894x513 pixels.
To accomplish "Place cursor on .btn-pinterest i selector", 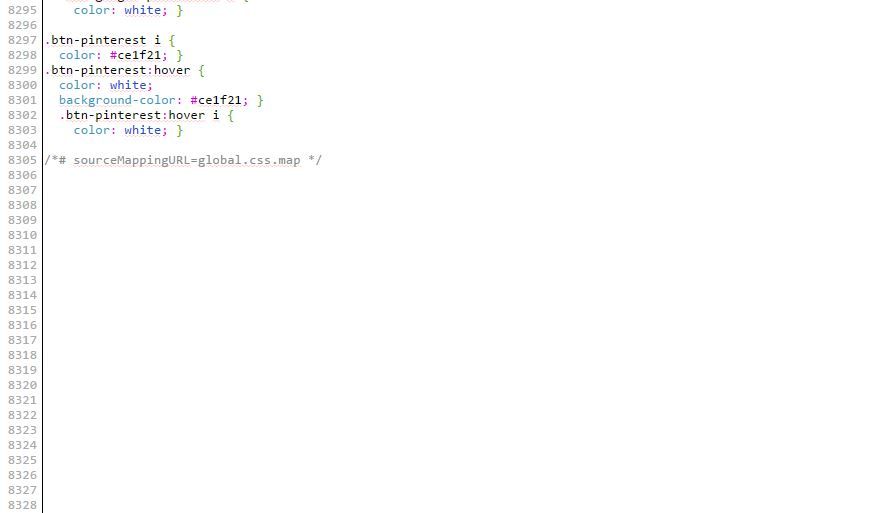I will (x=103, y=40).
